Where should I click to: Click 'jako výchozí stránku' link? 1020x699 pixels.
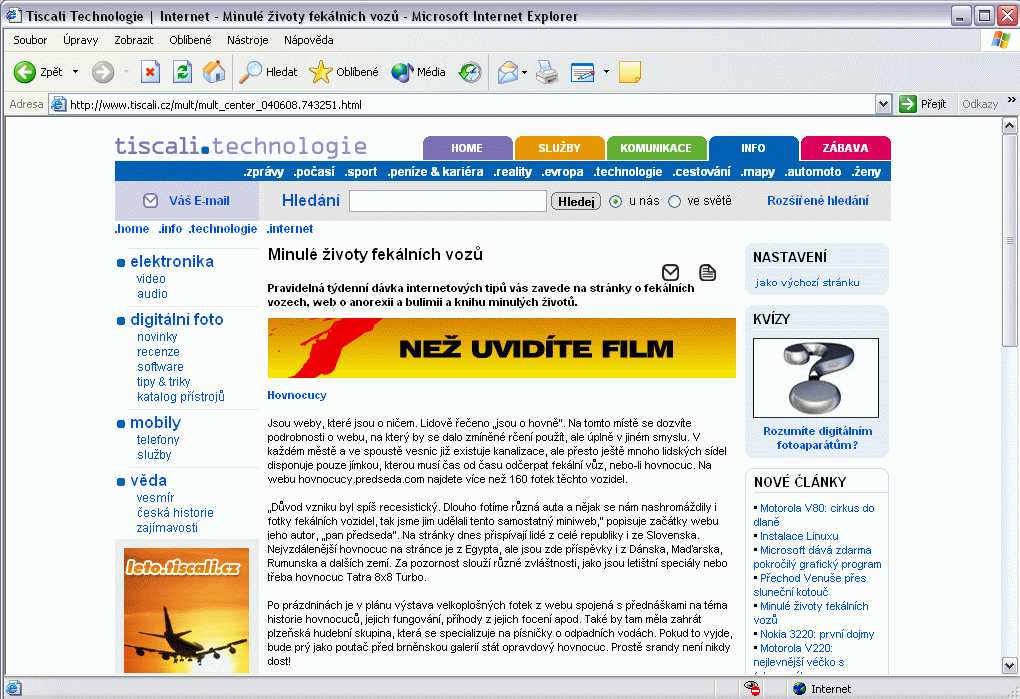(807, 283)
